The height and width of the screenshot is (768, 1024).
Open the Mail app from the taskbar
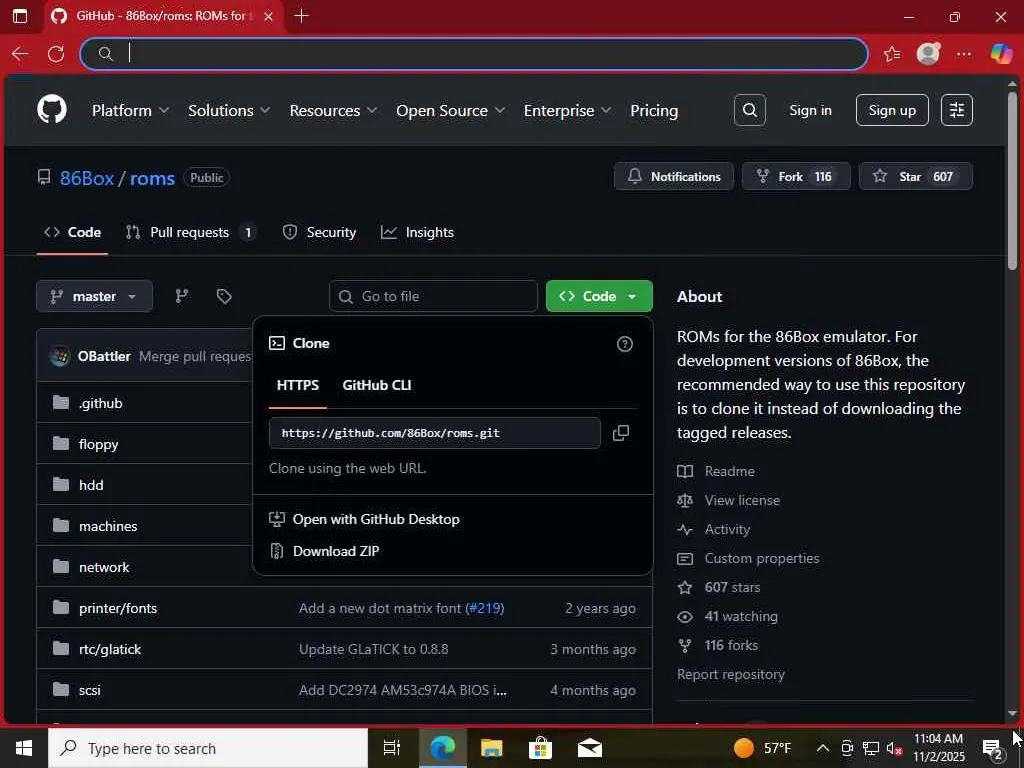590,748
